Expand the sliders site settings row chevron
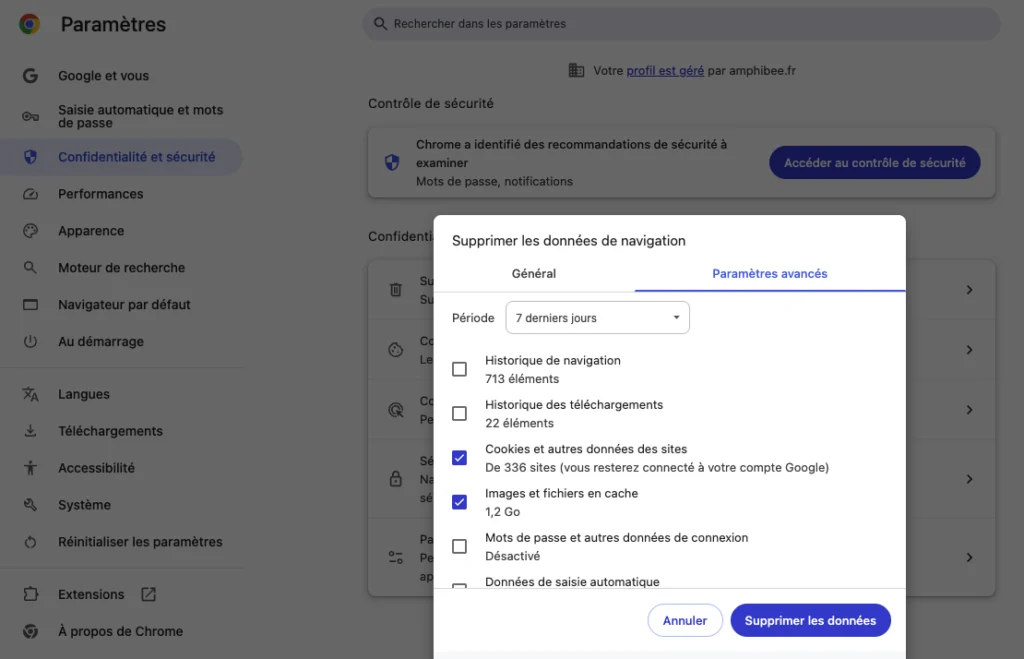 (970, 558)
